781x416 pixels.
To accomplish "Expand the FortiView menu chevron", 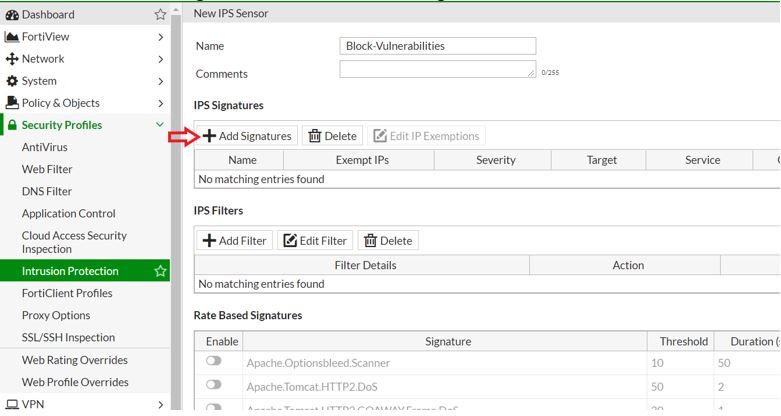I will click(x=160, y=37).
